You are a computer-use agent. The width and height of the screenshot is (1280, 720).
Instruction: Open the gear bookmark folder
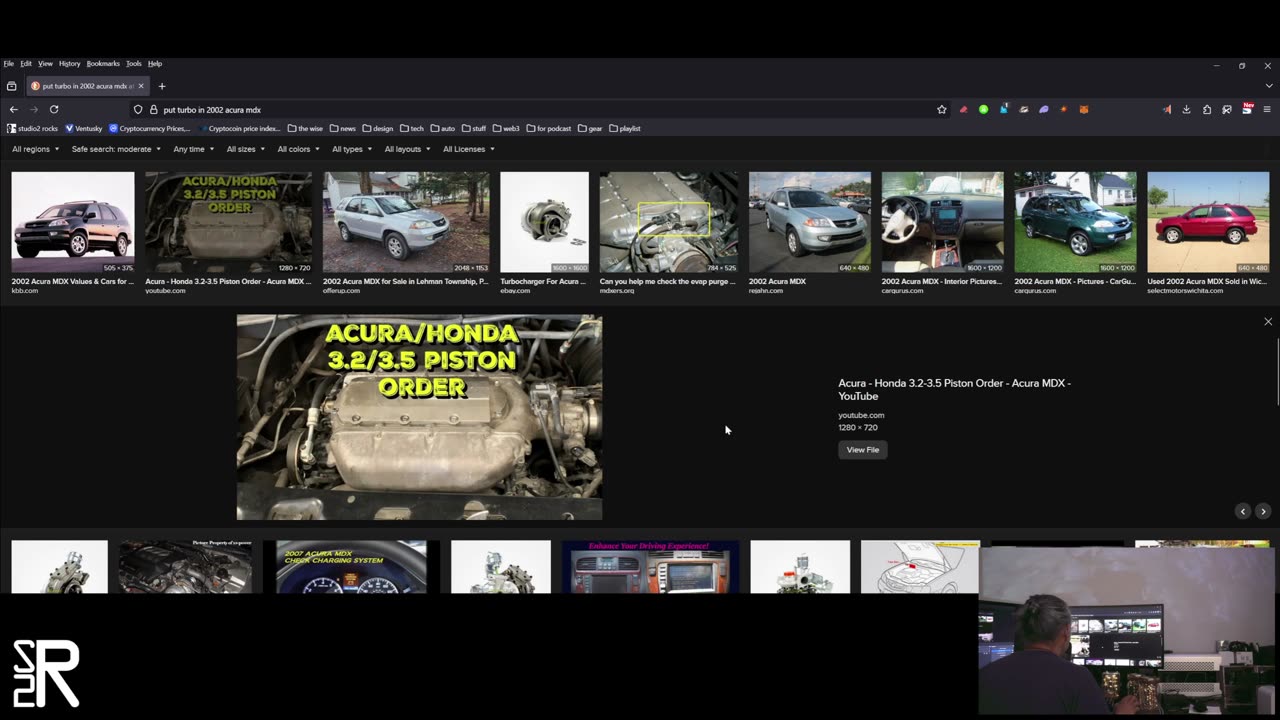pyautogui.click(x=590, y=128)
